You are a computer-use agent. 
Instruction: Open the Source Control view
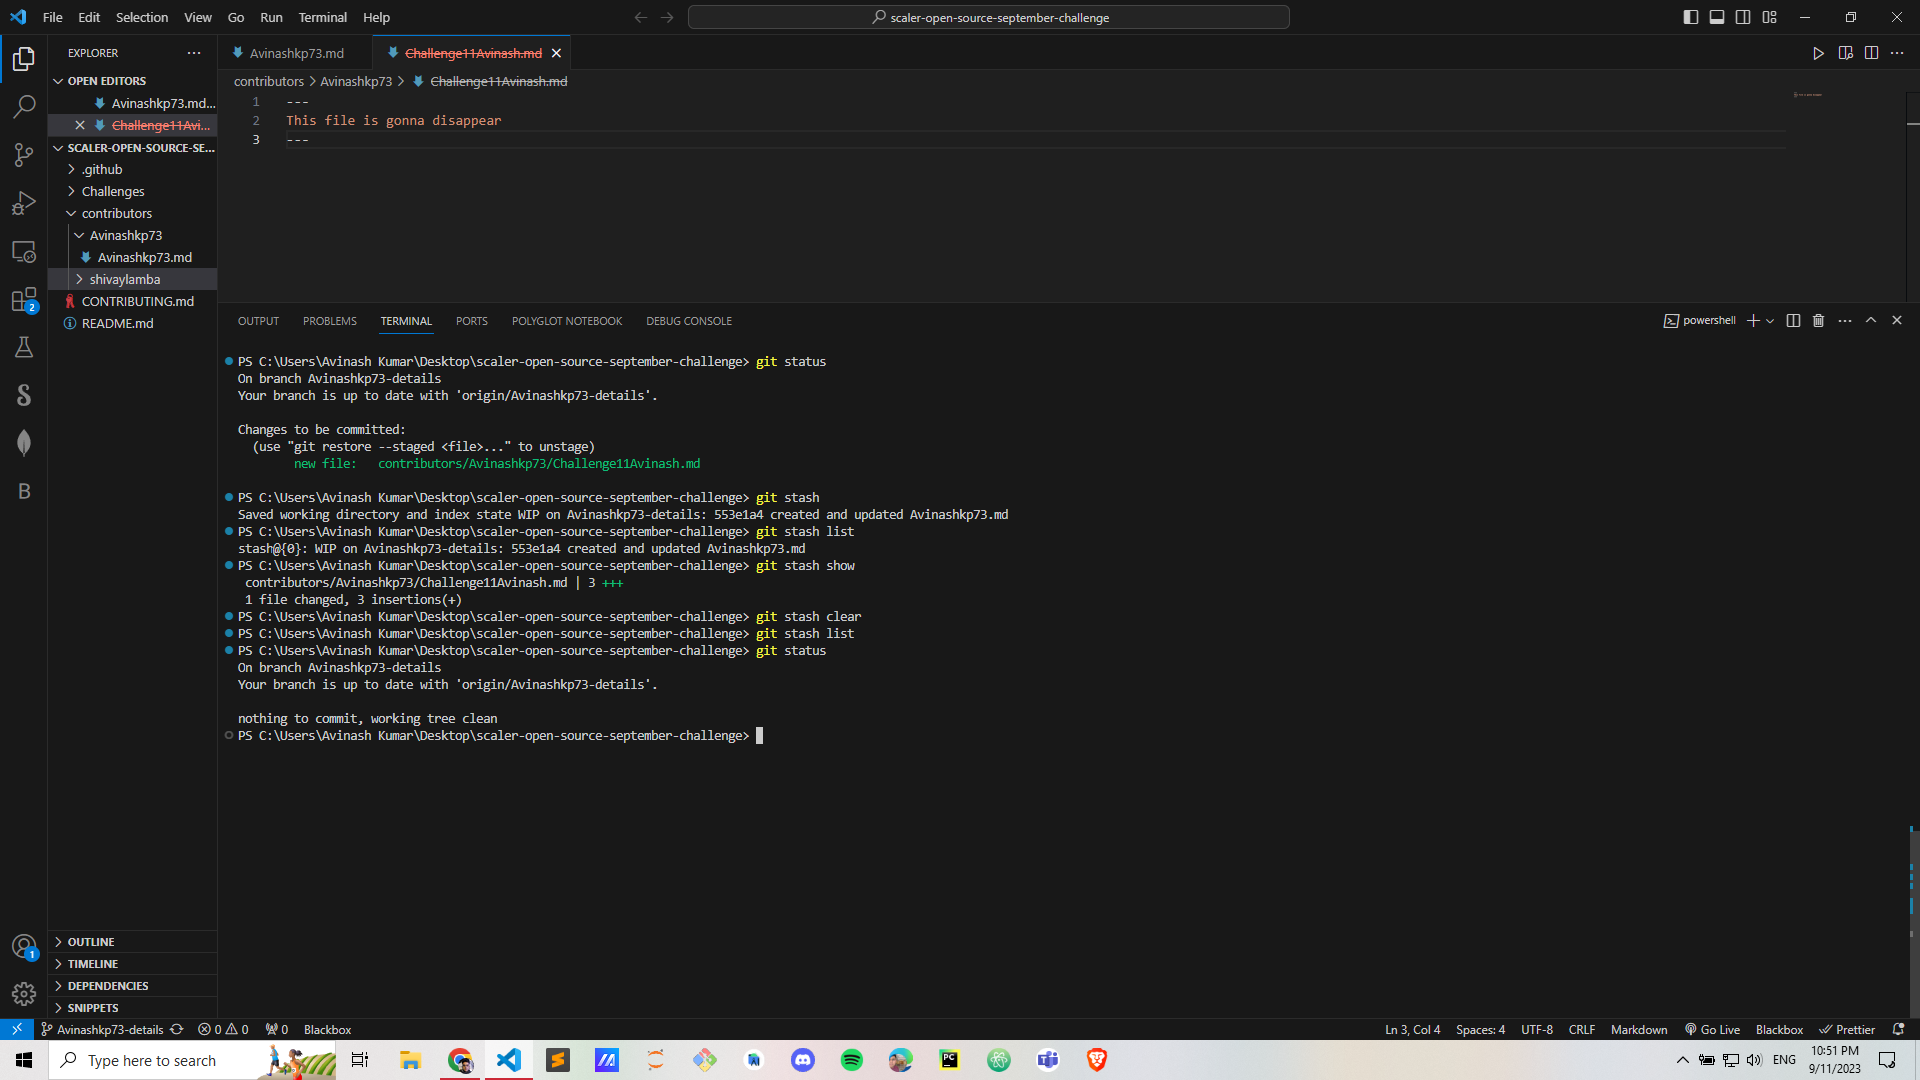coord(24,155)
